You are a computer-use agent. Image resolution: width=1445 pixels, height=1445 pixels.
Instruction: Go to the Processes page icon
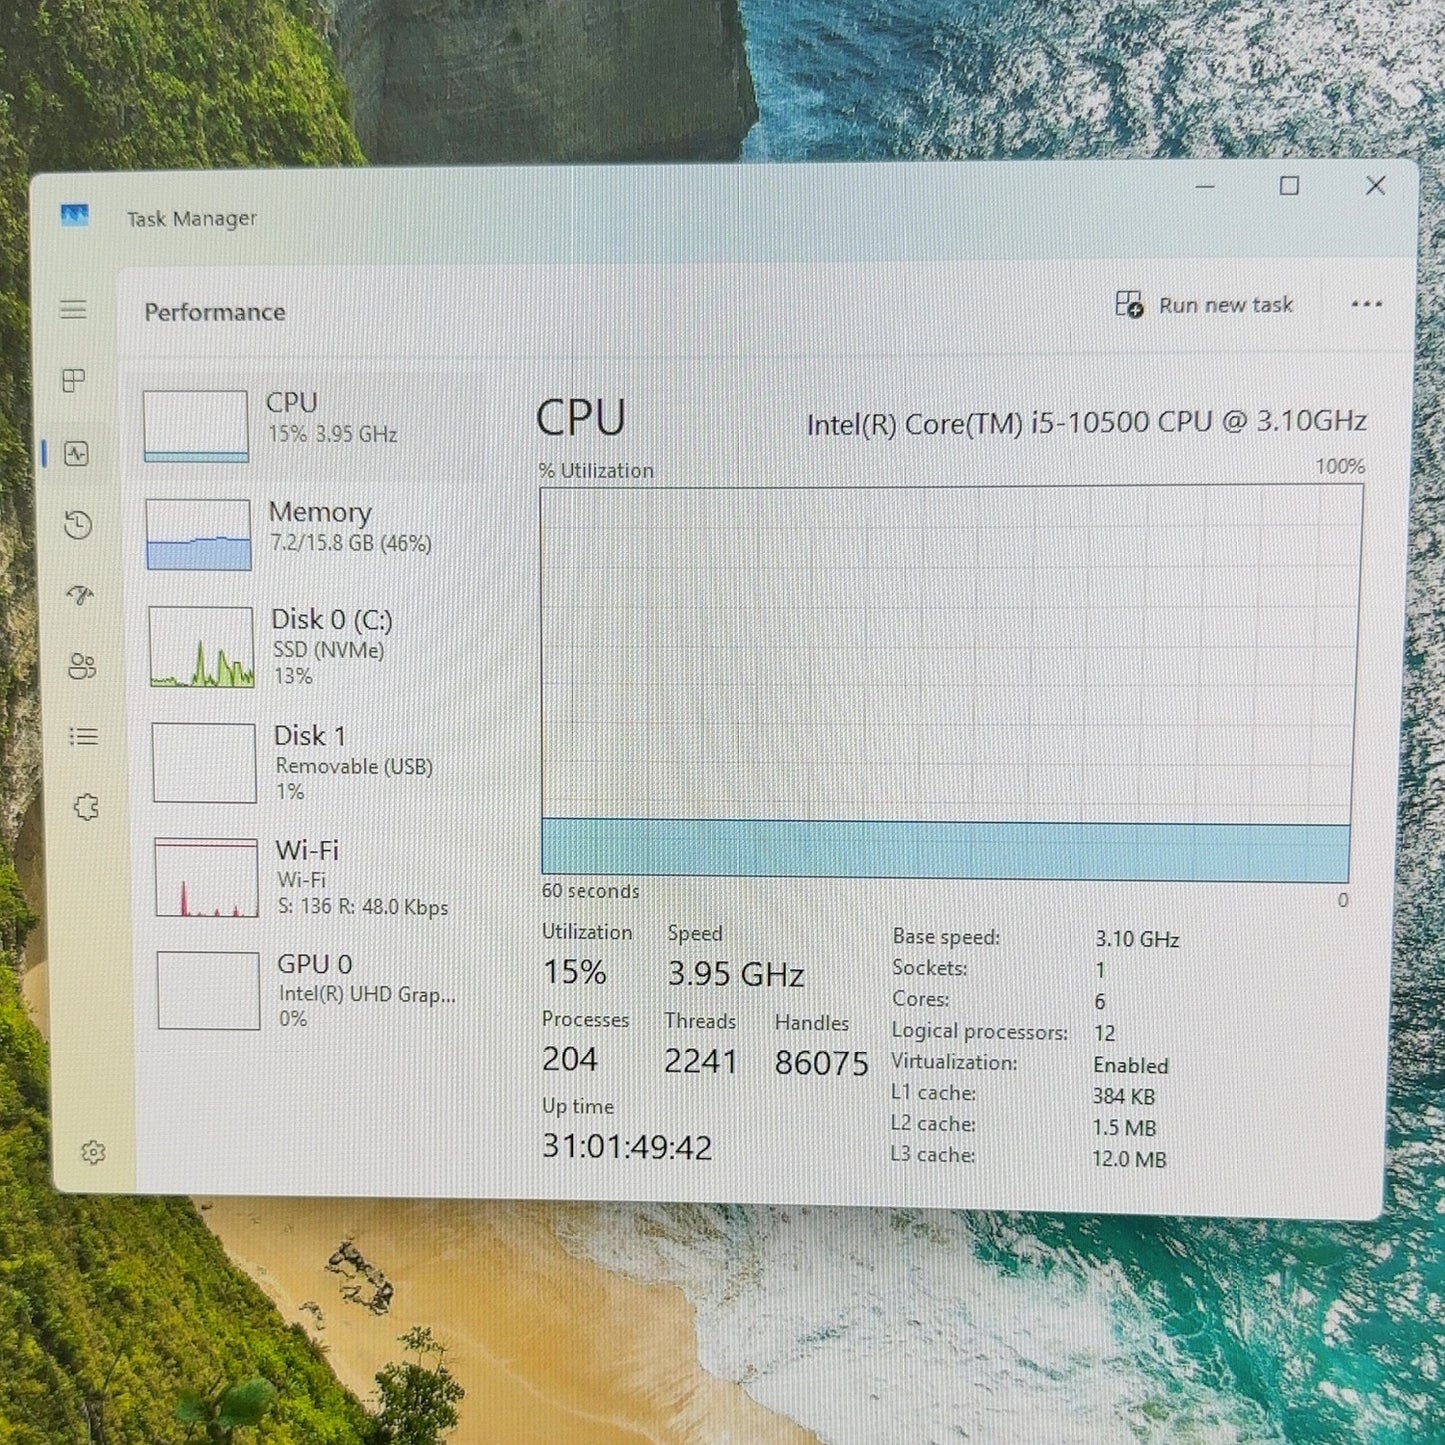(73, 381)
